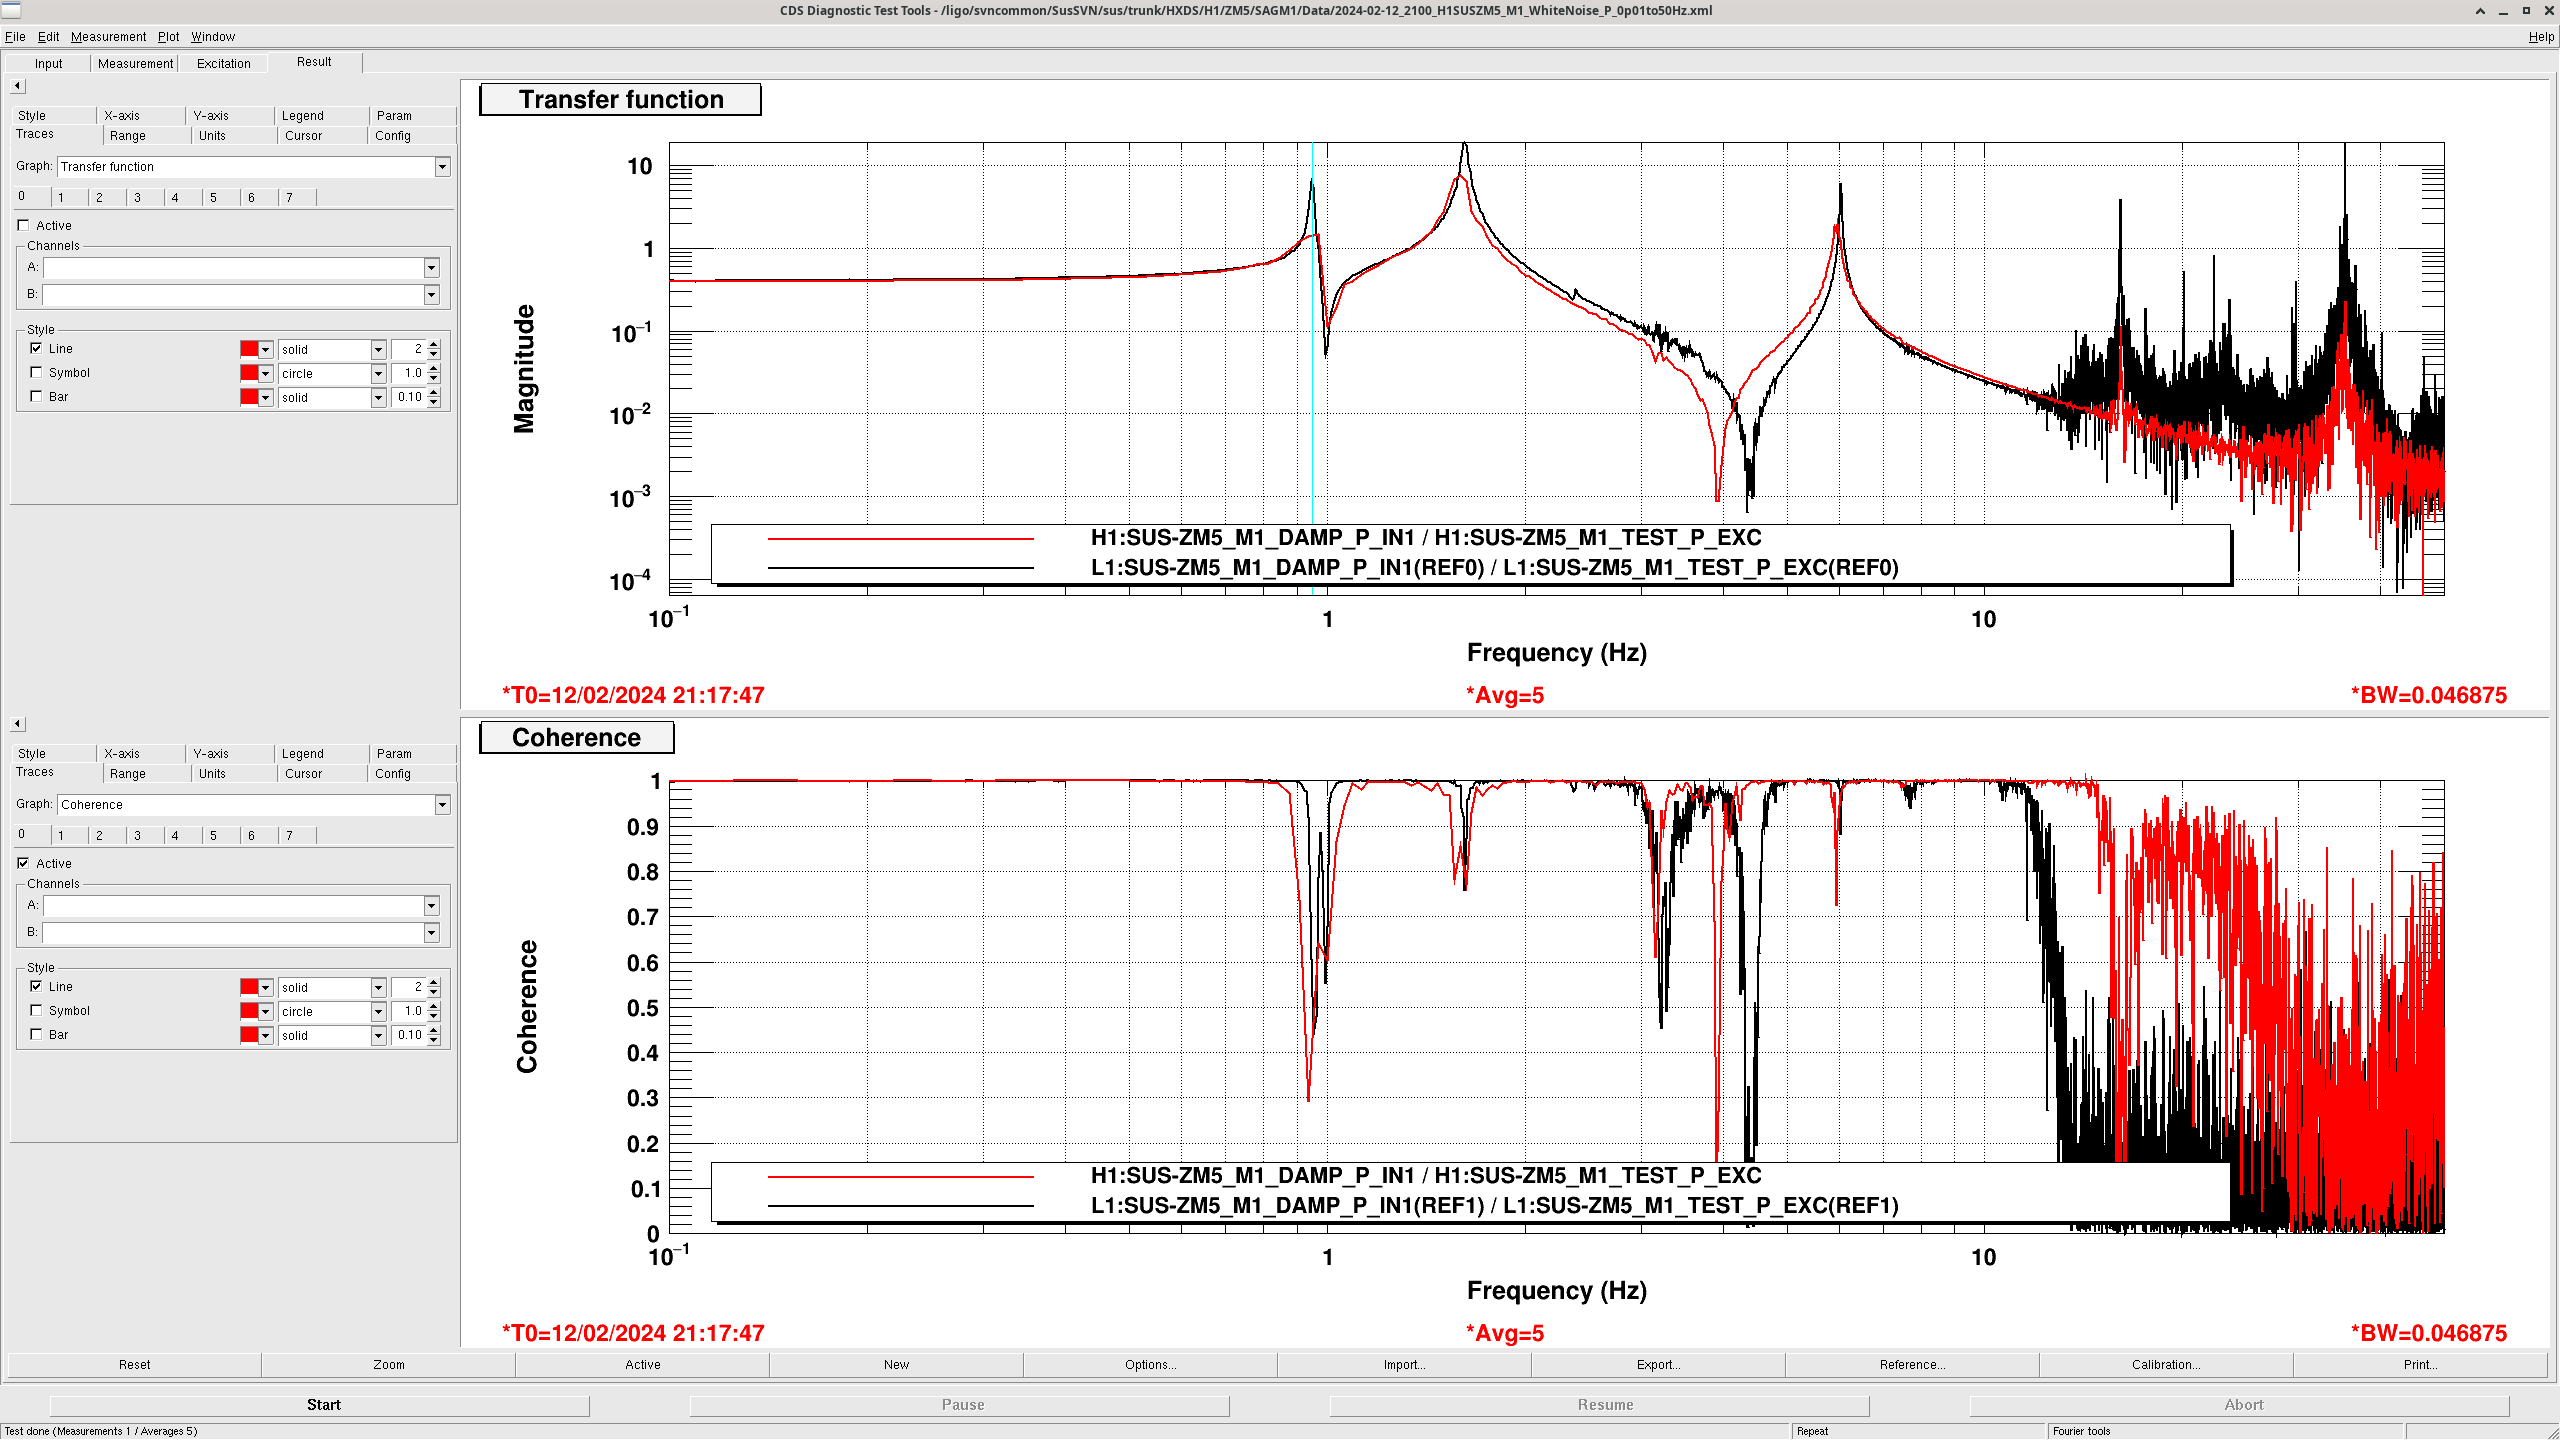
Task: Open window menu icon in title bar
Action: coord(11,10)
